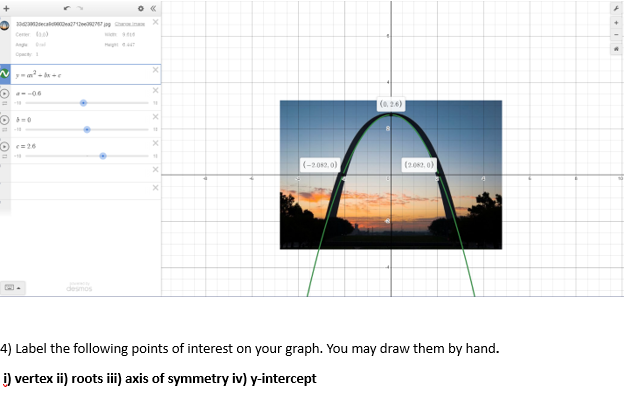The height and width of the screenshot is (400, 634).
Task: Play the animation for slider a
Action: coord(5,93)
